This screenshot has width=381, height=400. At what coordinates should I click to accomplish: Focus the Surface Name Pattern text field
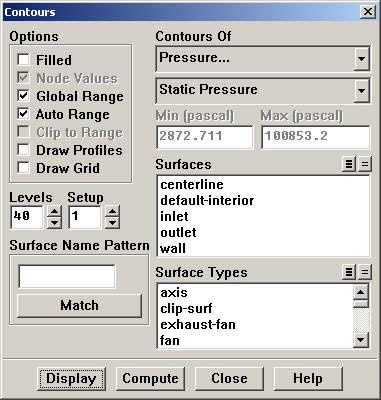click(x=67, y=276)
